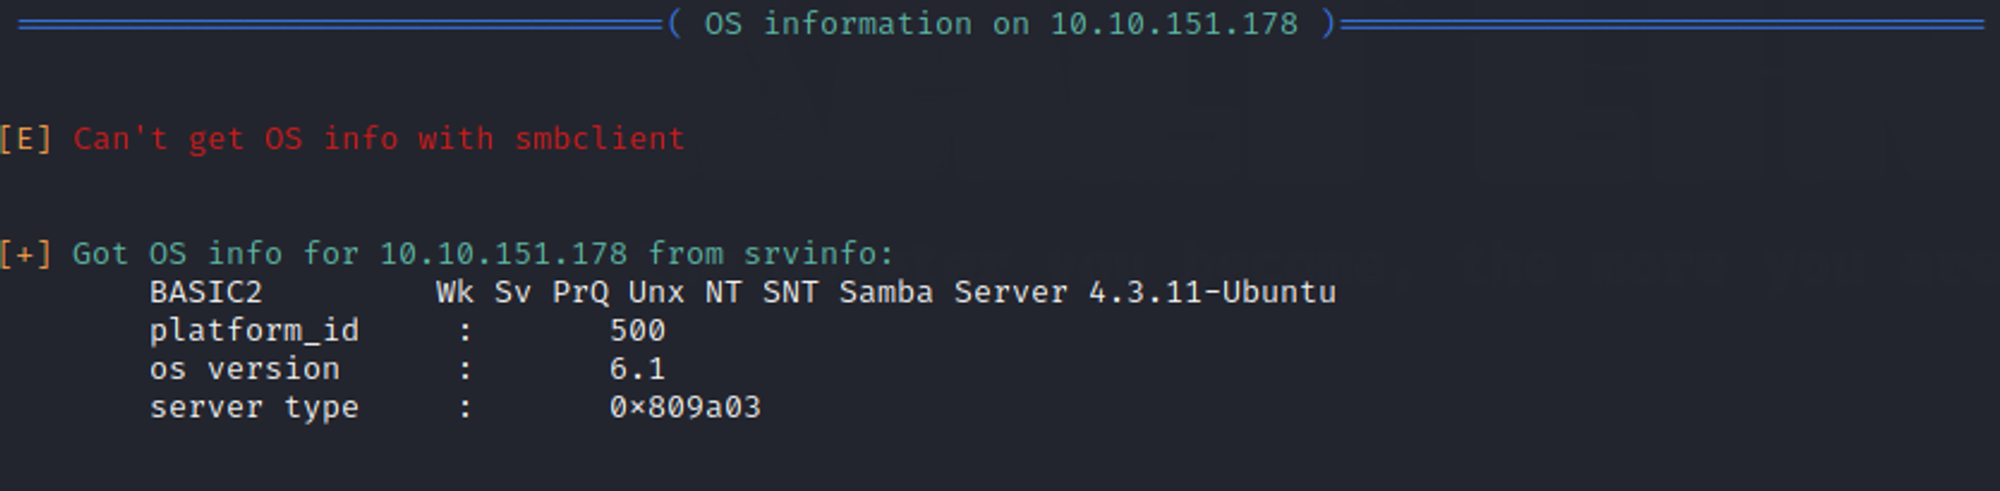Viewport: 2000px width, 491px height.
Task: Click the platform_id label
Action: (254, 331)
